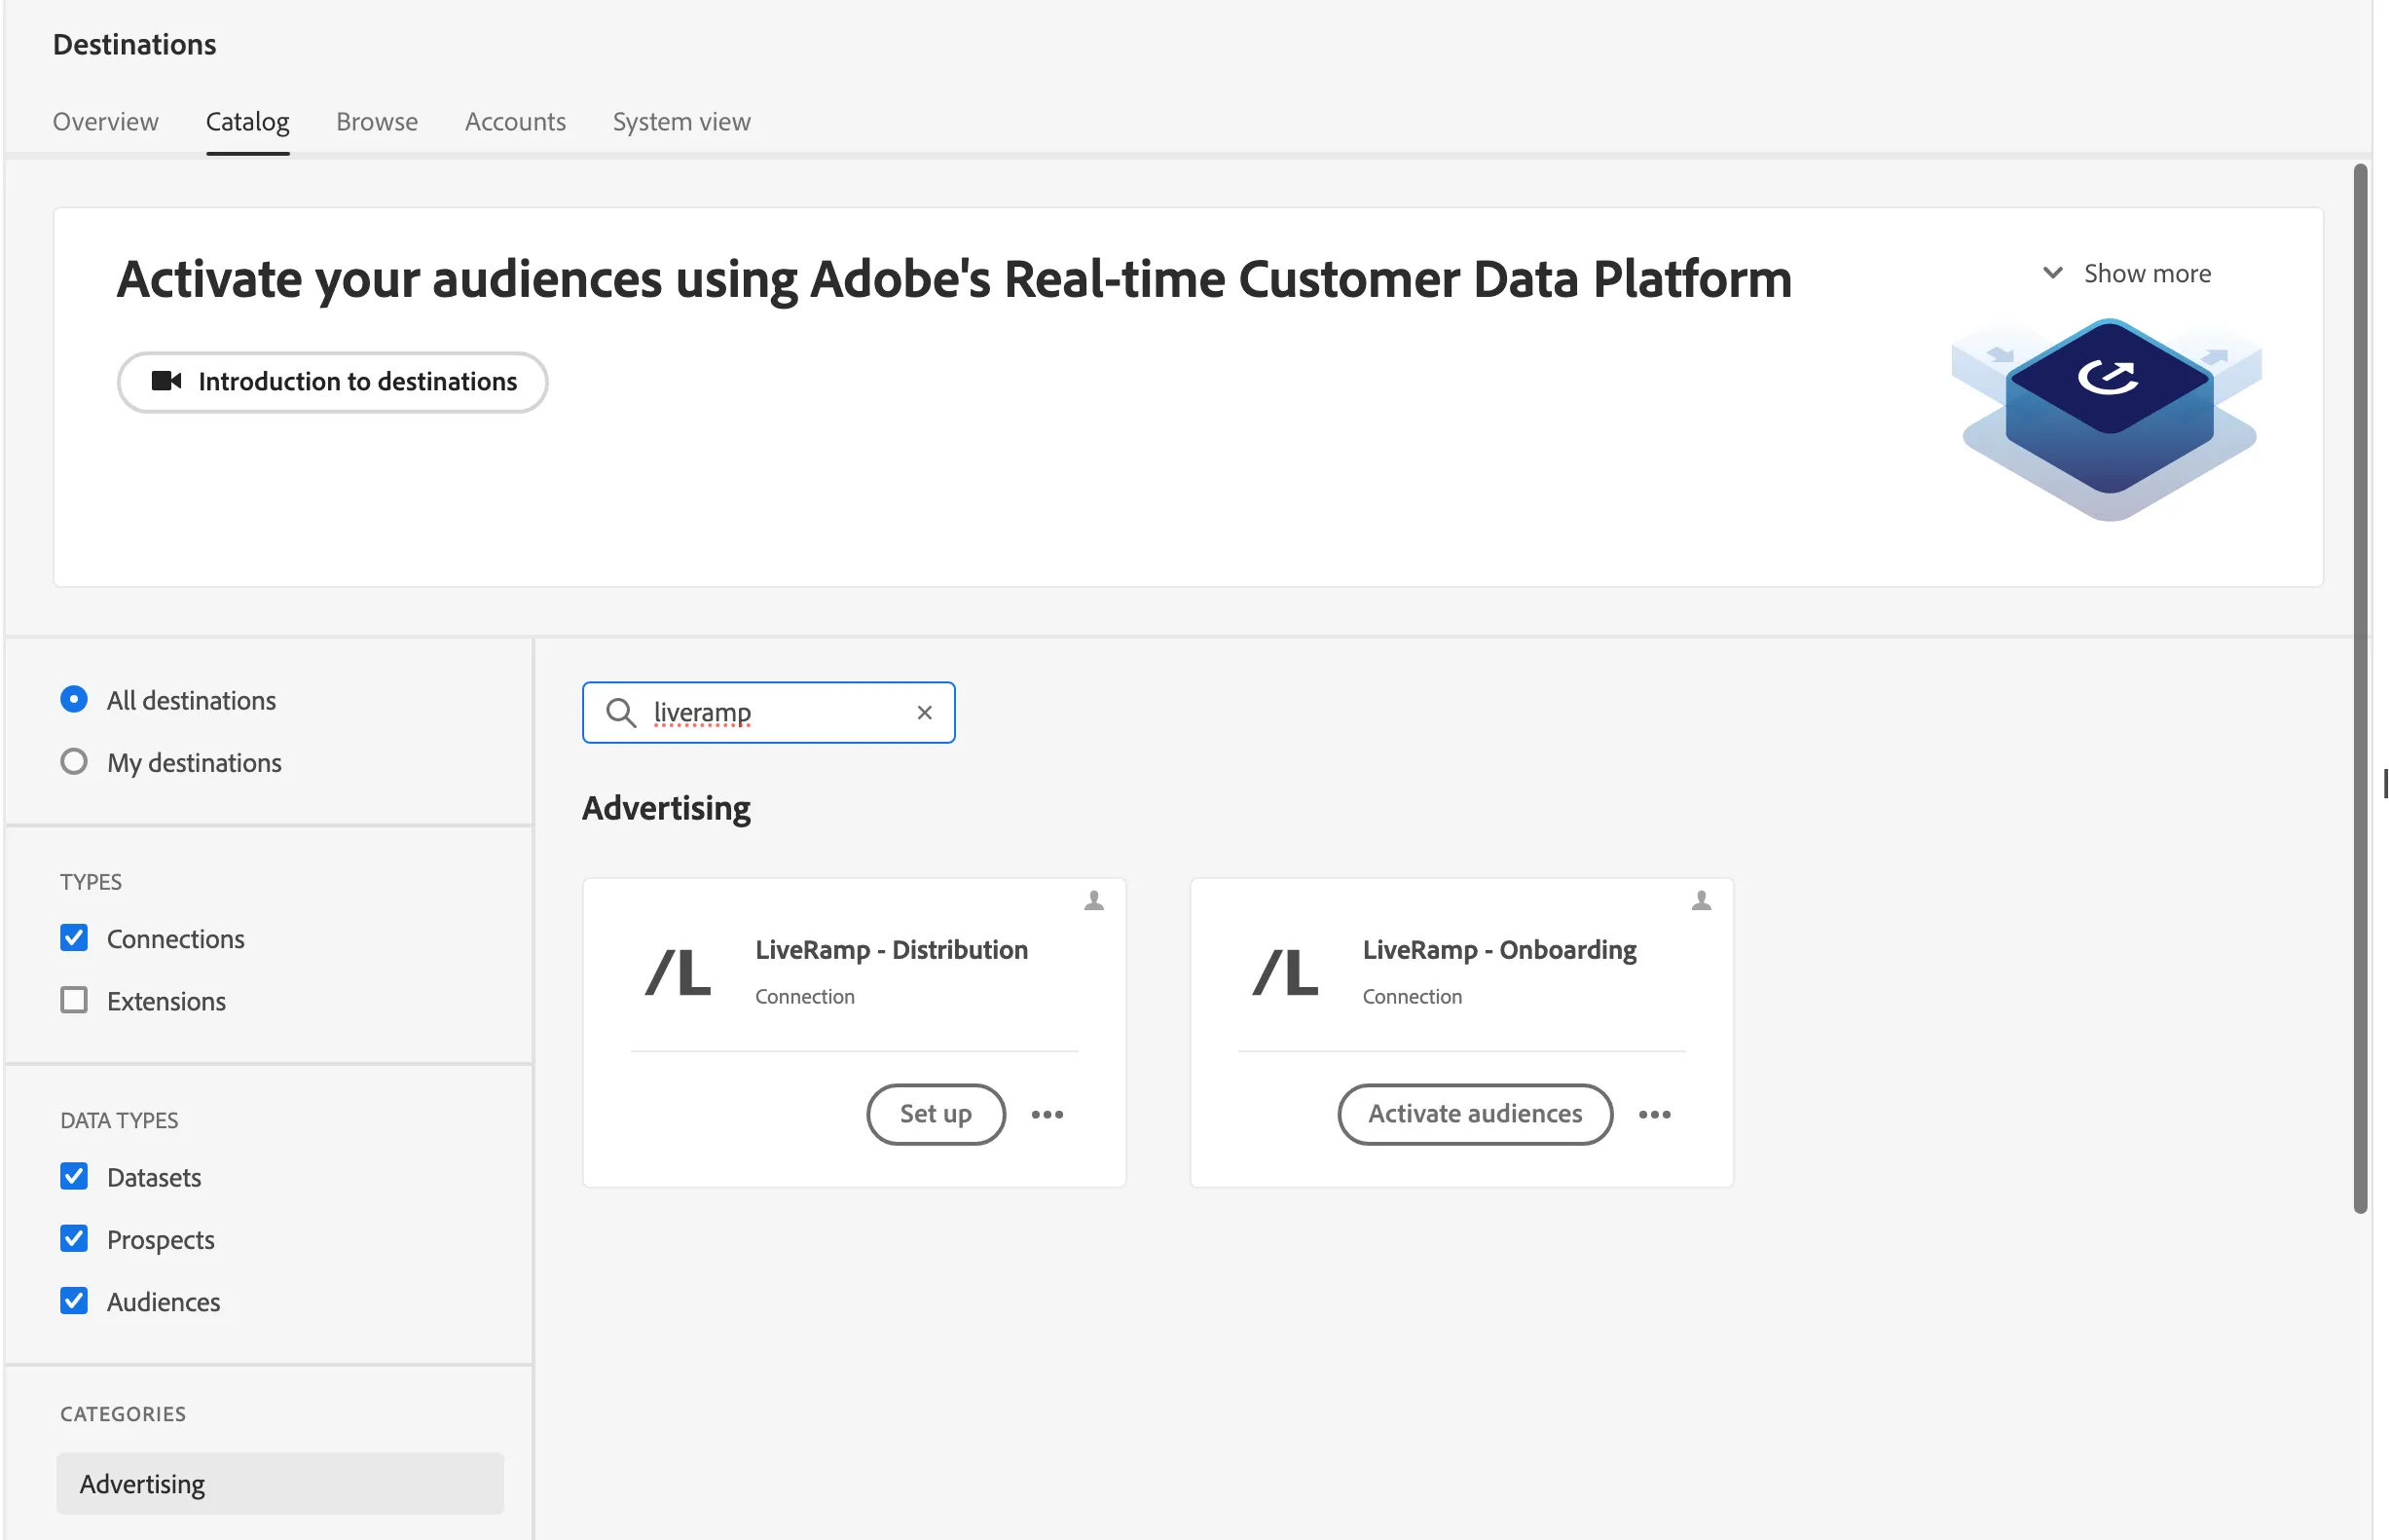Open more options for LiveRamp - Onboarding
This screenshot has width=2389, height=1540.
(x=1654, y=1114)
